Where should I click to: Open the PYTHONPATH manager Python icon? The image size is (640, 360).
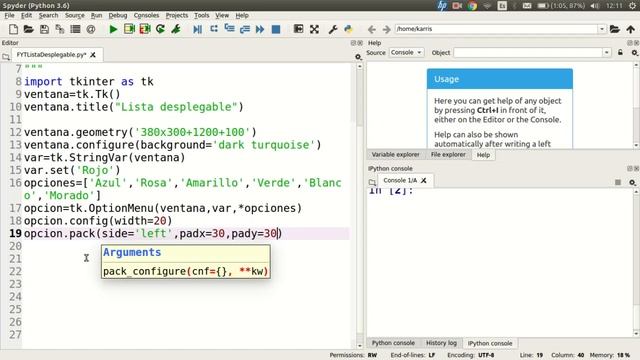coord(348,29)
